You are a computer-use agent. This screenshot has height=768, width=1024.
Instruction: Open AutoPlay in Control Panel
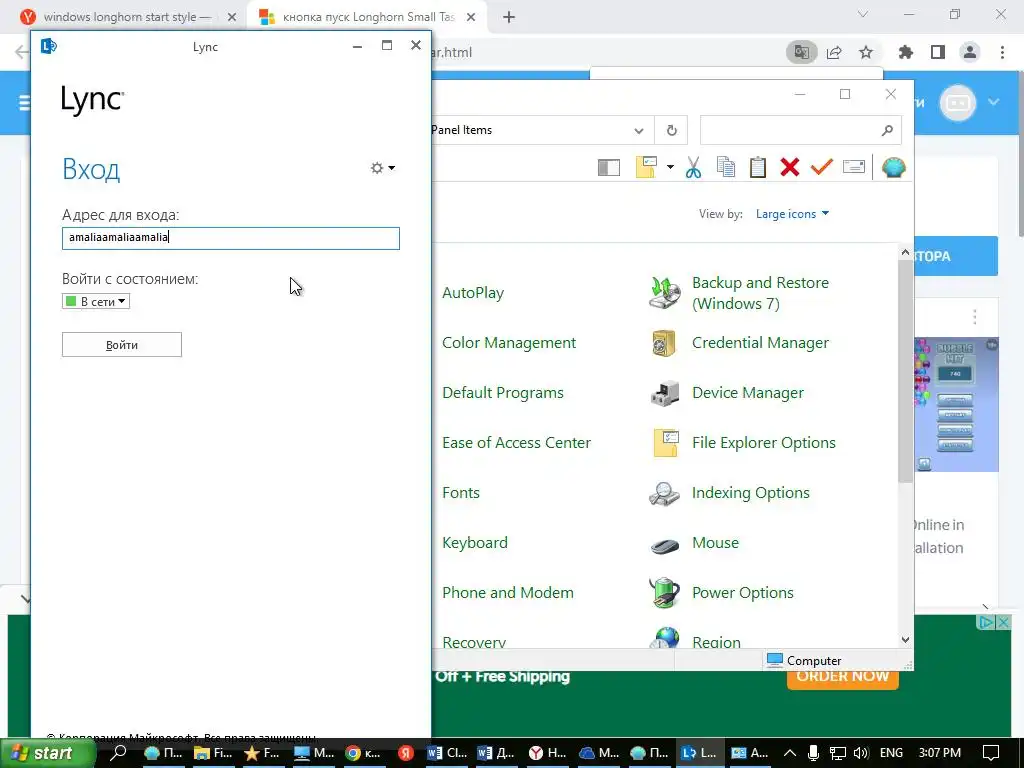click(473, 293)
